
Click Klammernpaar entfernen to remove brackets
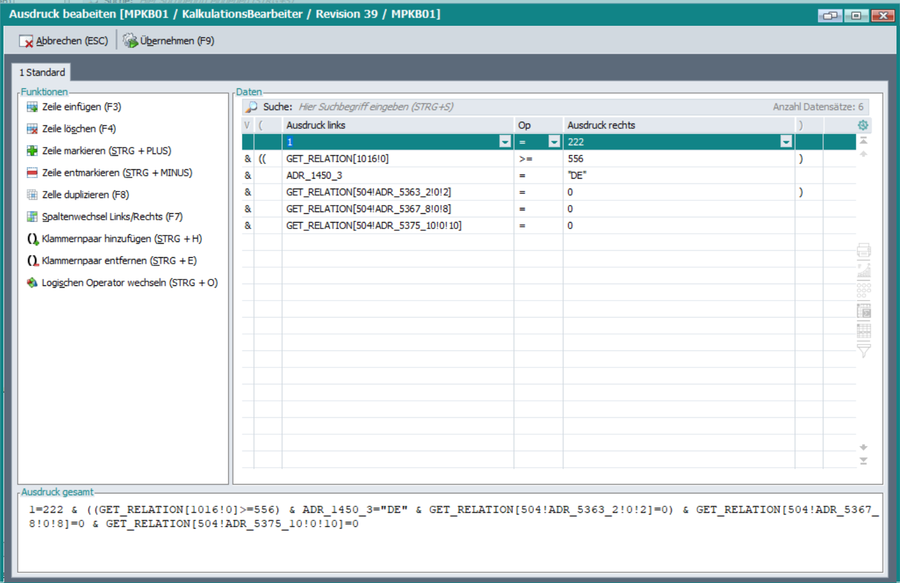(x=118, y=261)
